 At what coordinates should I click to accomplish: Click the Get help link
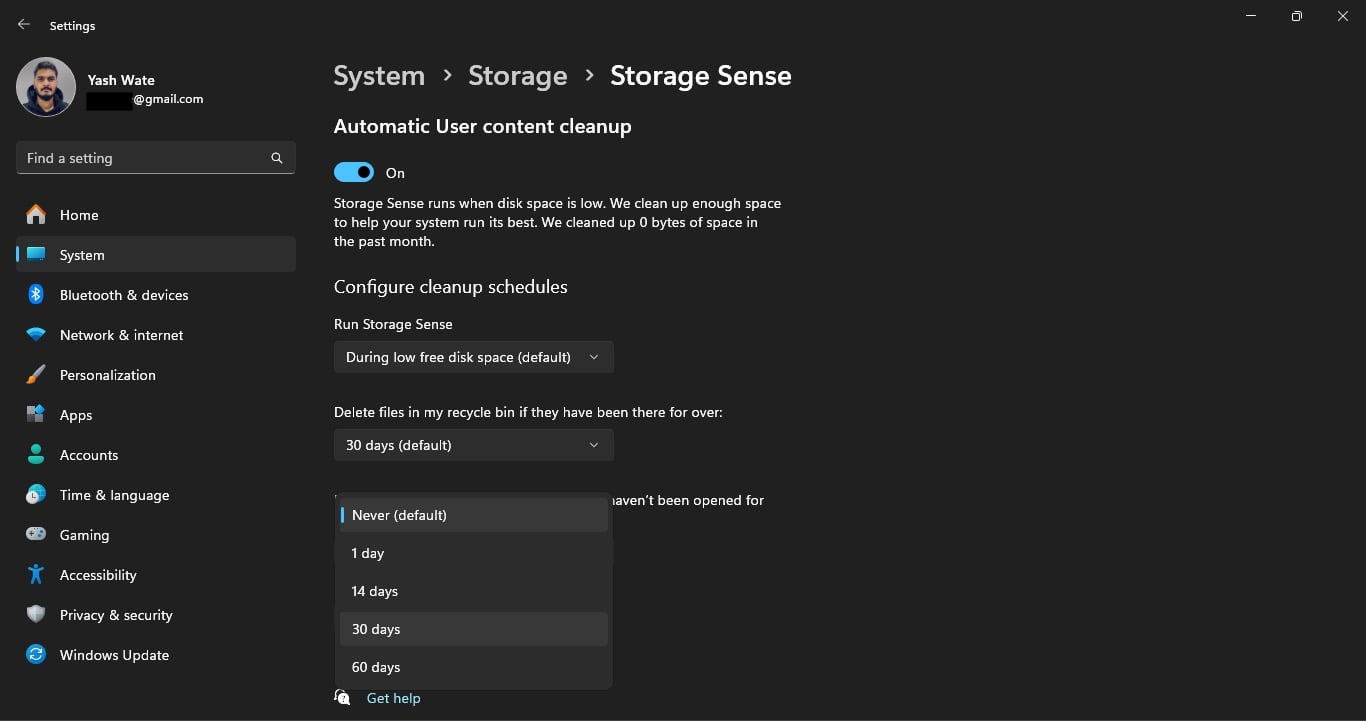pos(393,698)
